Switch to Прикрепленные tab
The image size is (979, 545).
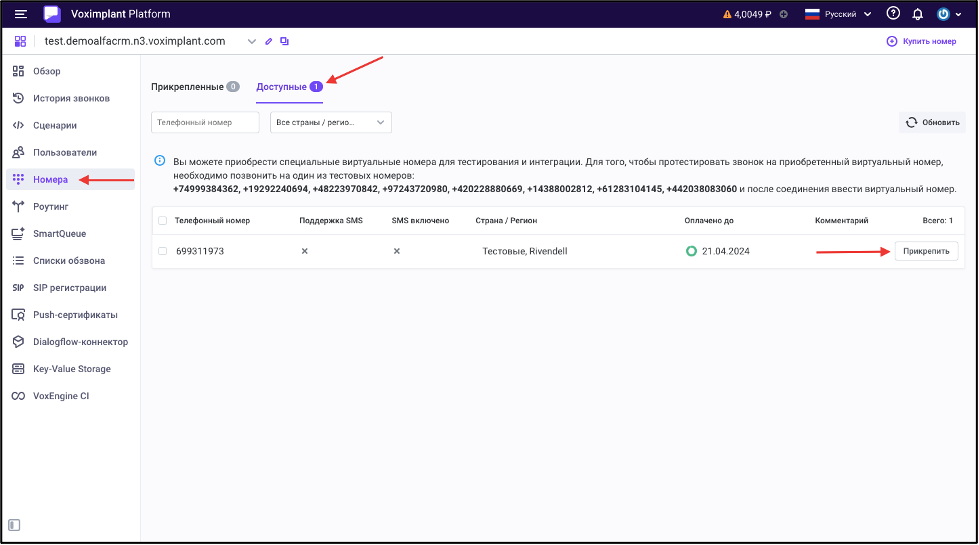click(195, 87)
